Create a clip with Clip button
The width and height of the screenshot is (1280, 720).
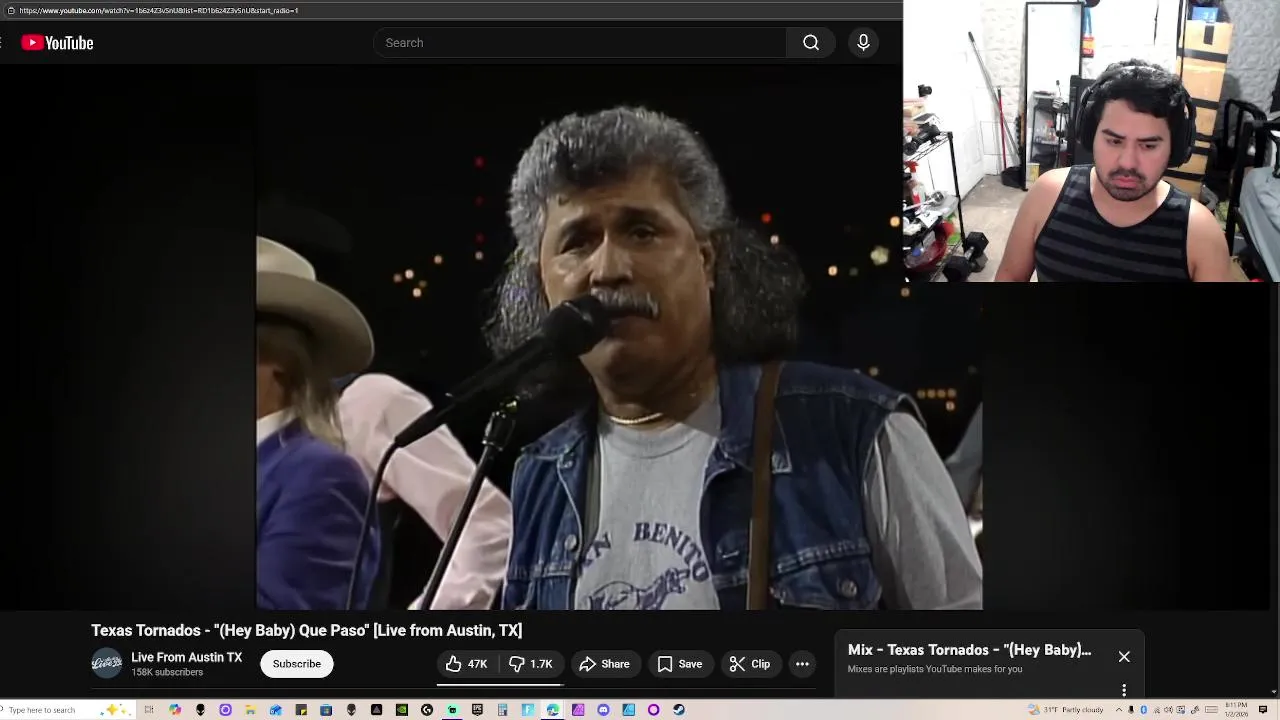(750, 664)
